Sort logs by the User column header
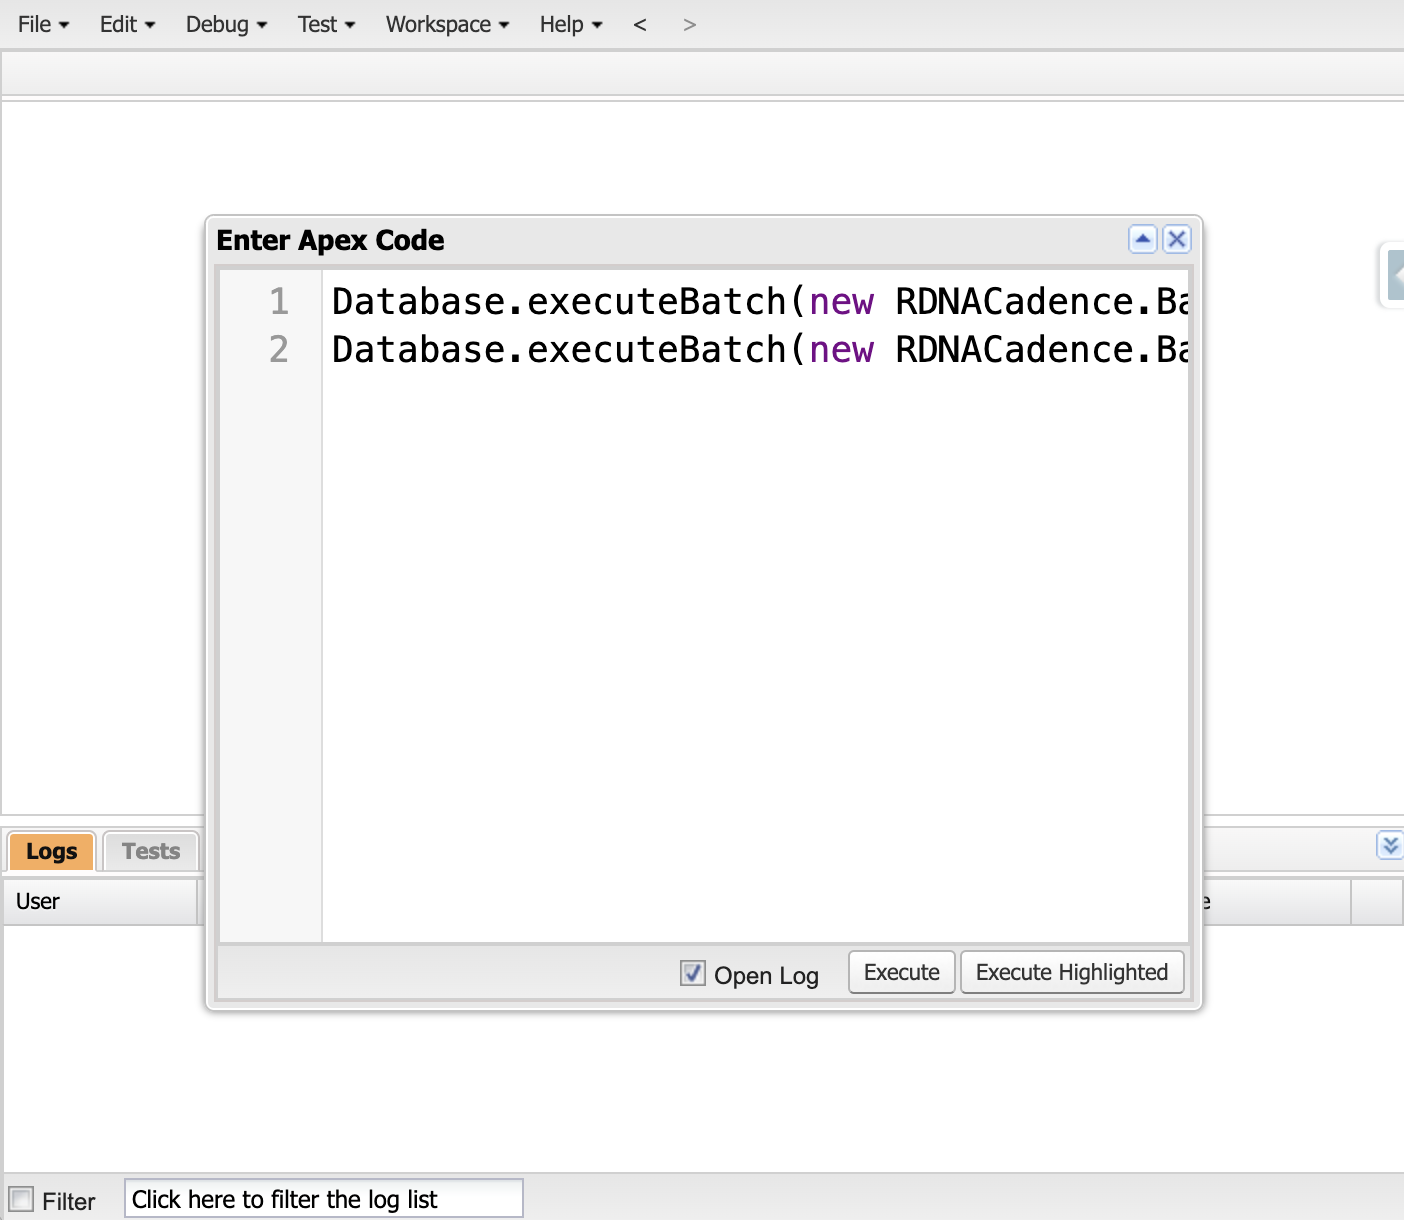Viewport: 1404px width, 1220px height. point(37,901)
